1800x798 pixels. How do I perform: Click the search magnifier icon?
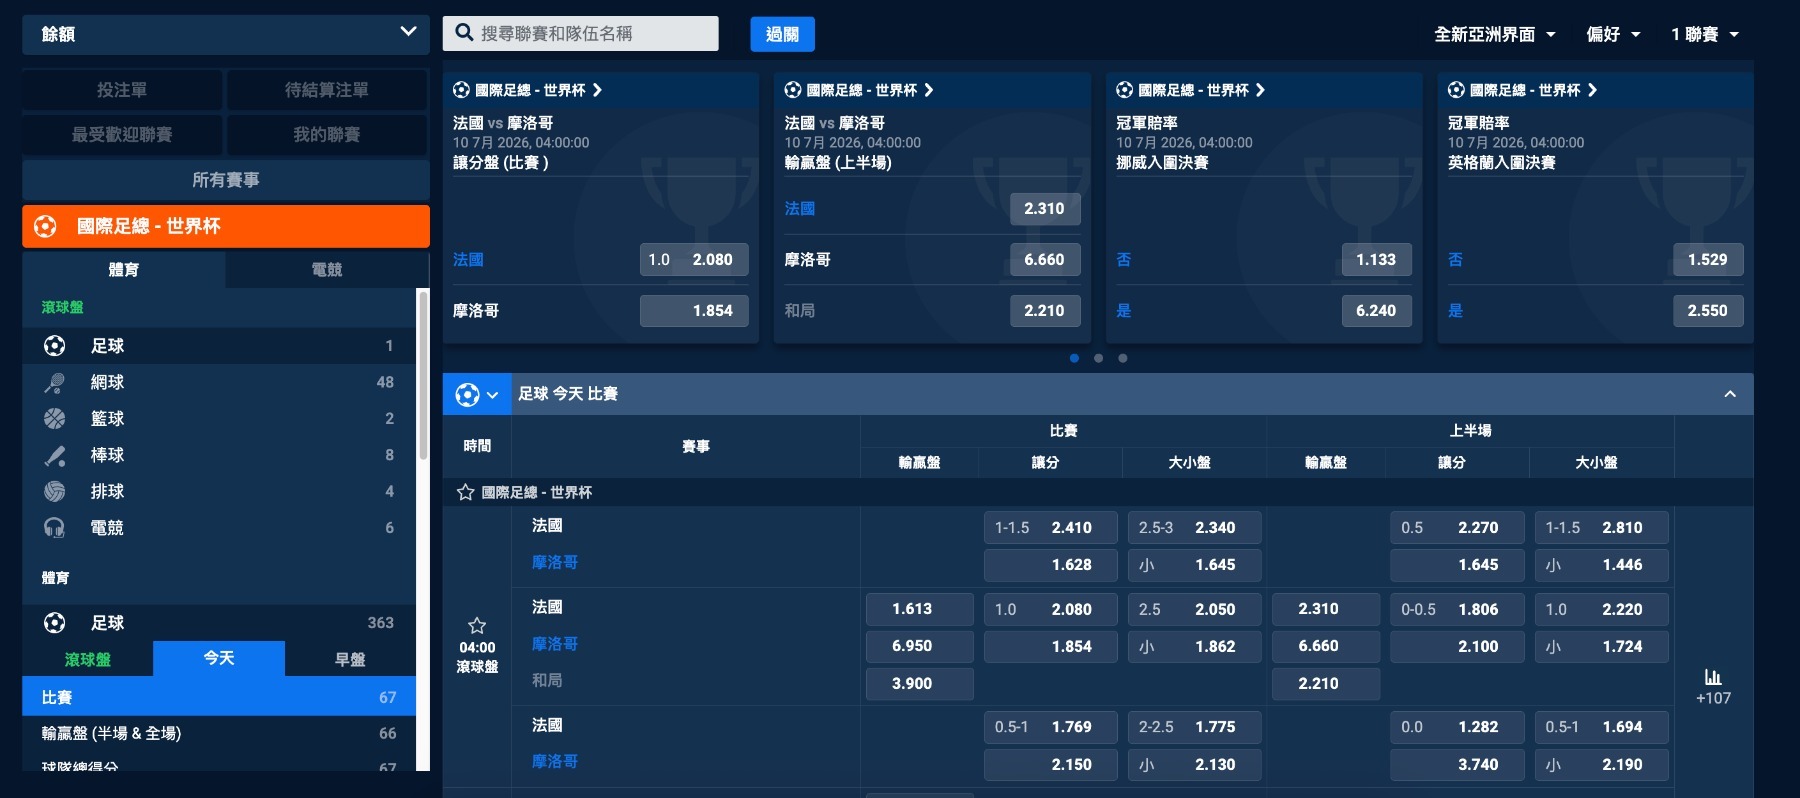(464, 33)
